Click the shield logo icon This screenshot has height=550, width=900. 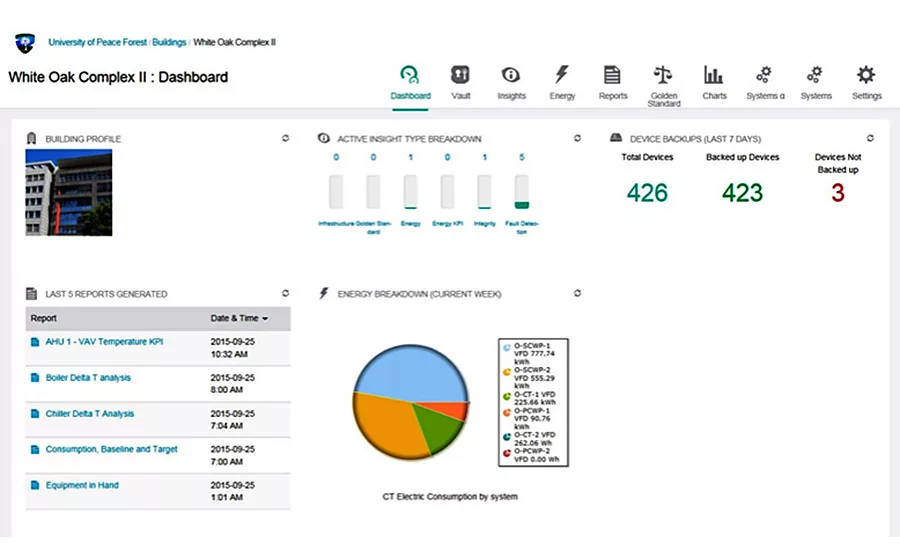[x=25, y=43]
